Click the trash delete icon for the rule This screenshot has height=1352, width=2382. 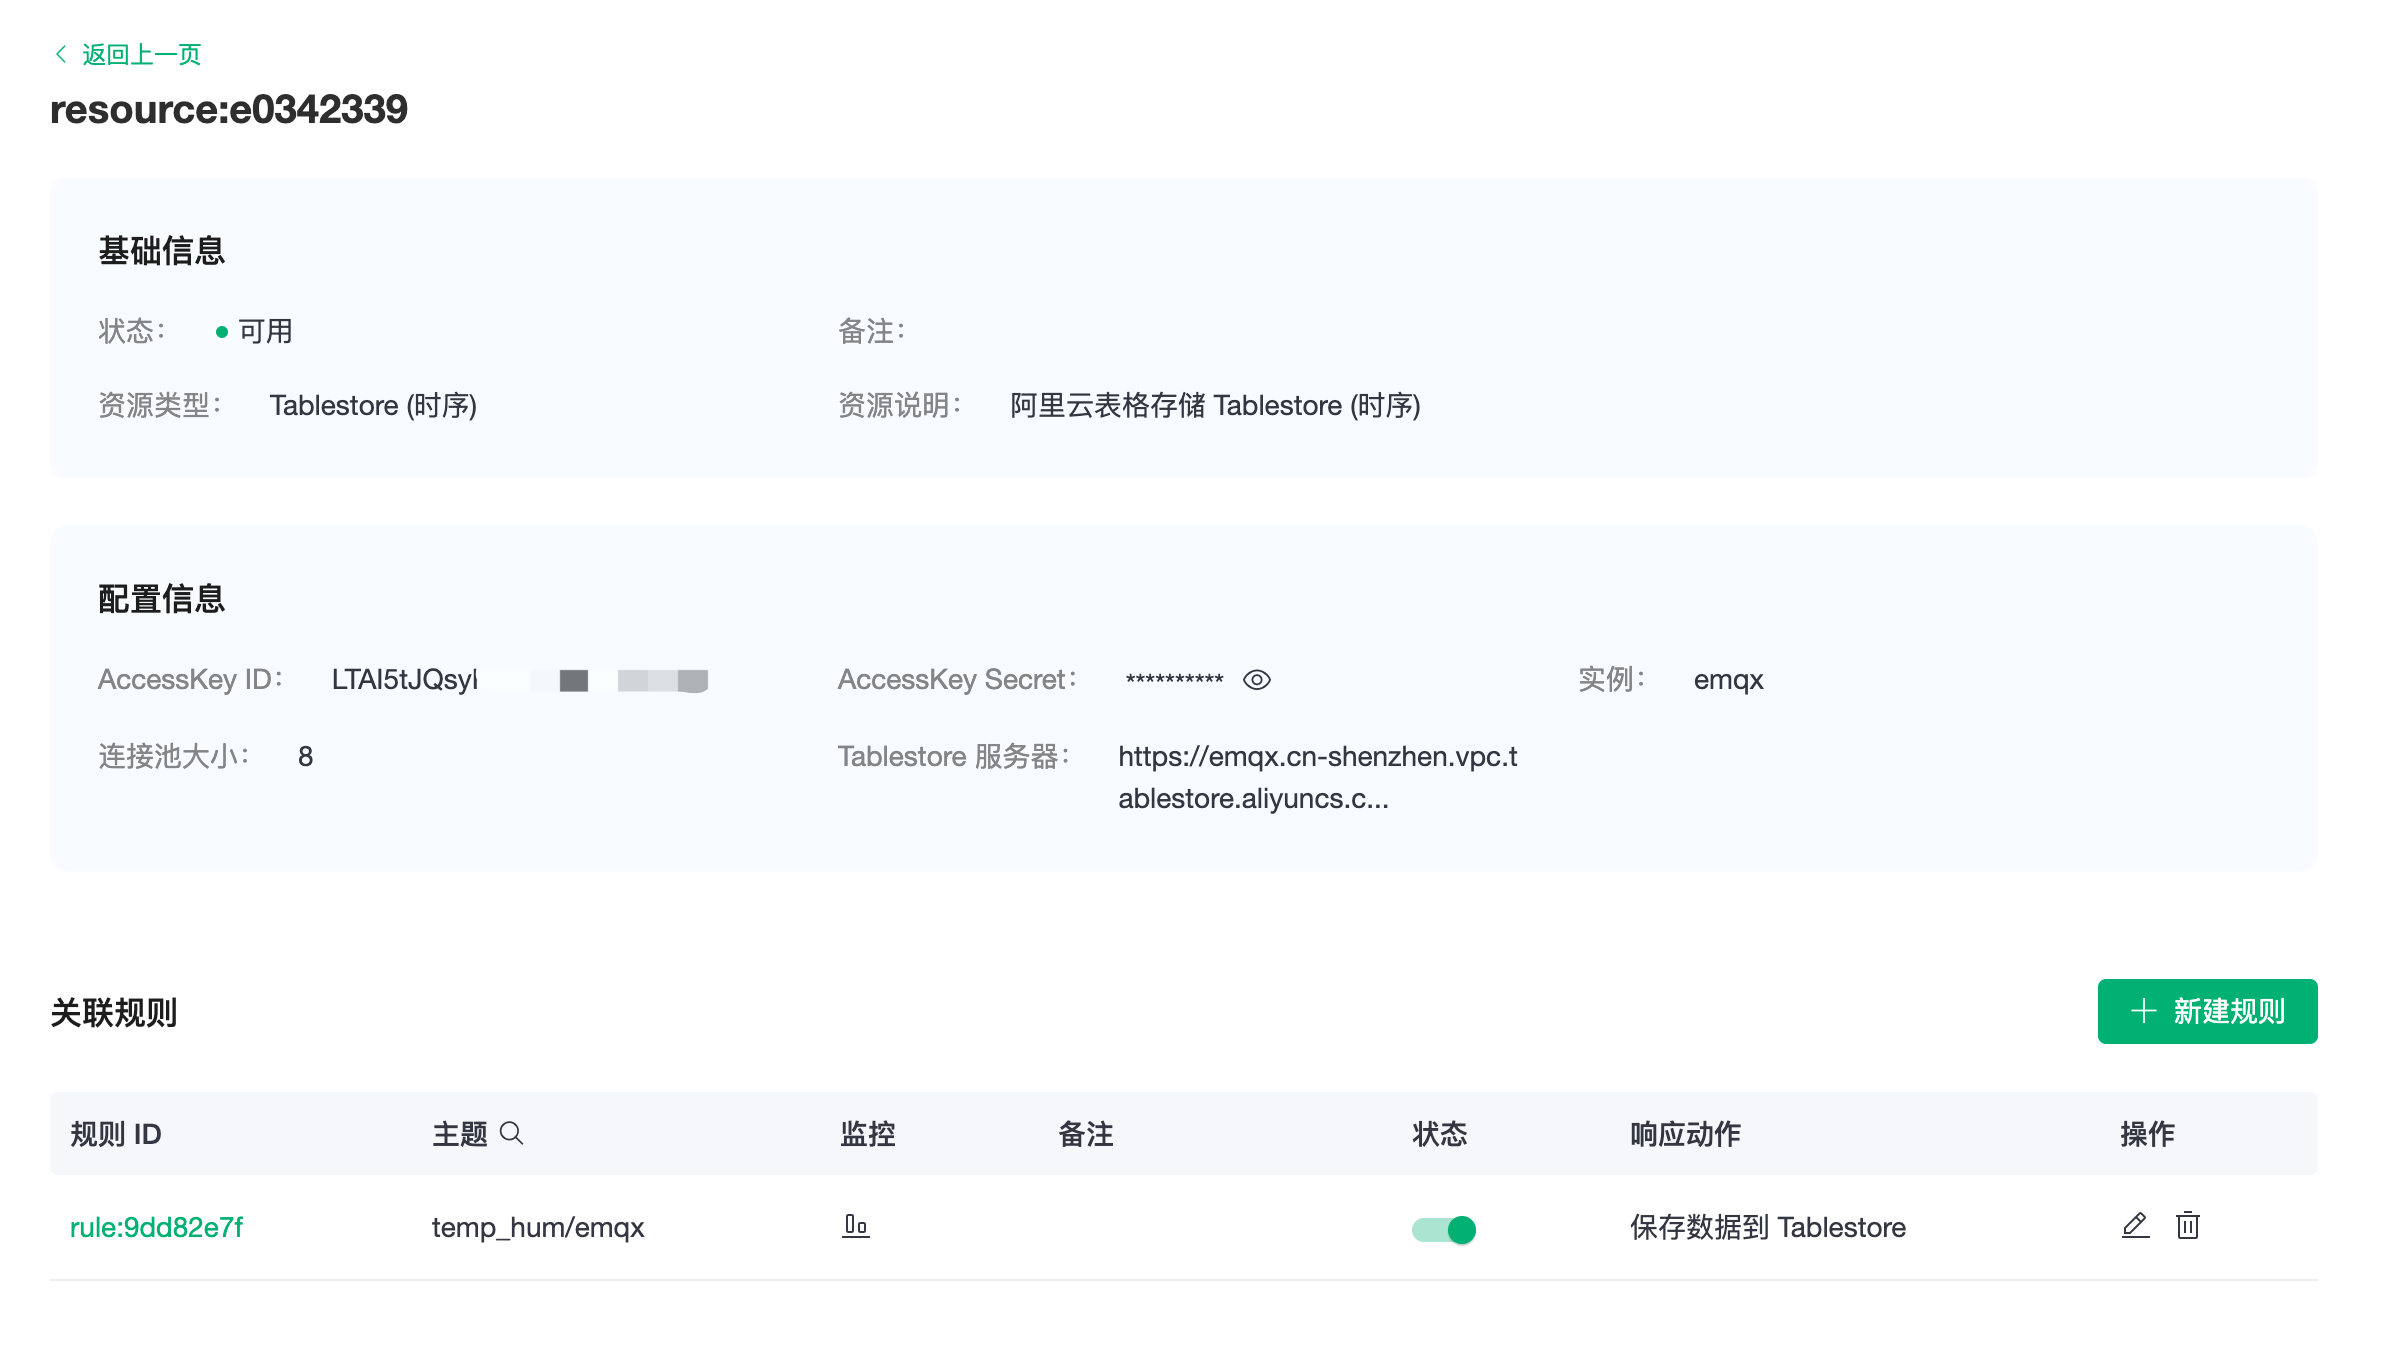[2187, 1225]
